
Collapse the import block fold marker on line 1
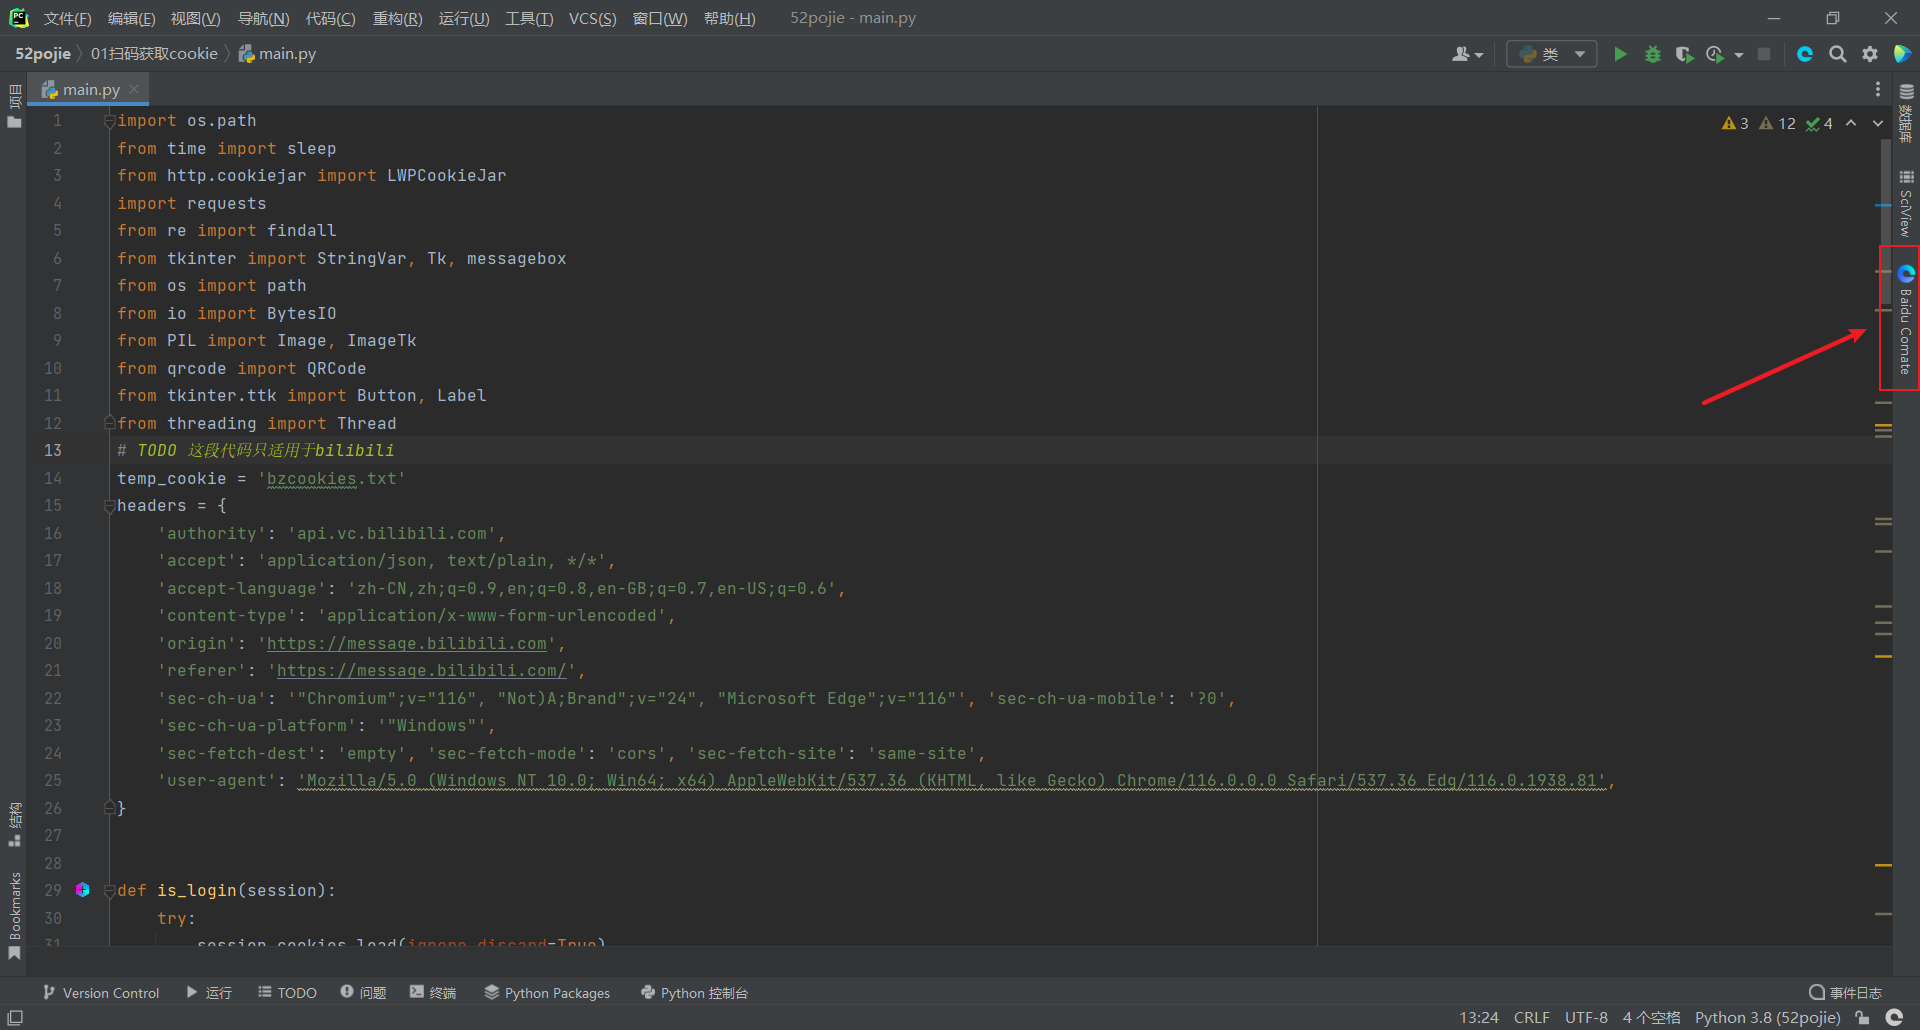click(x=109, y=121)
